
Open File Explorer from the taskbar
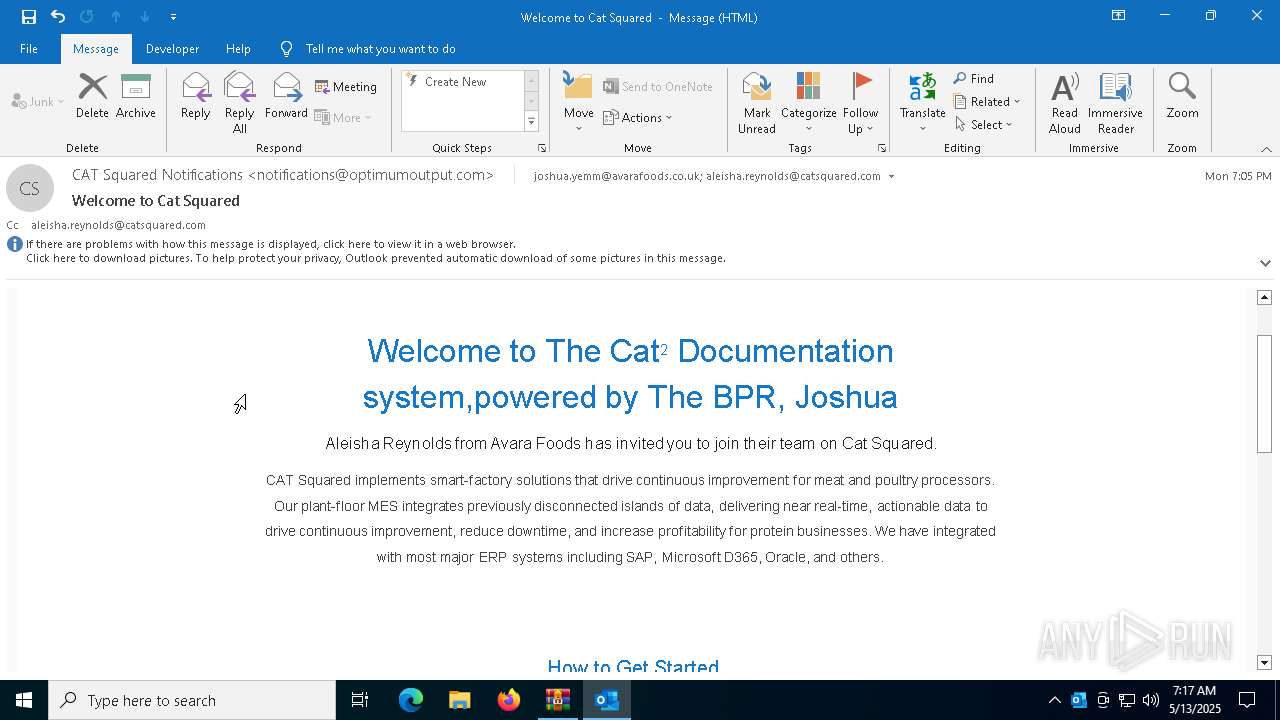(x=459, y=700)
